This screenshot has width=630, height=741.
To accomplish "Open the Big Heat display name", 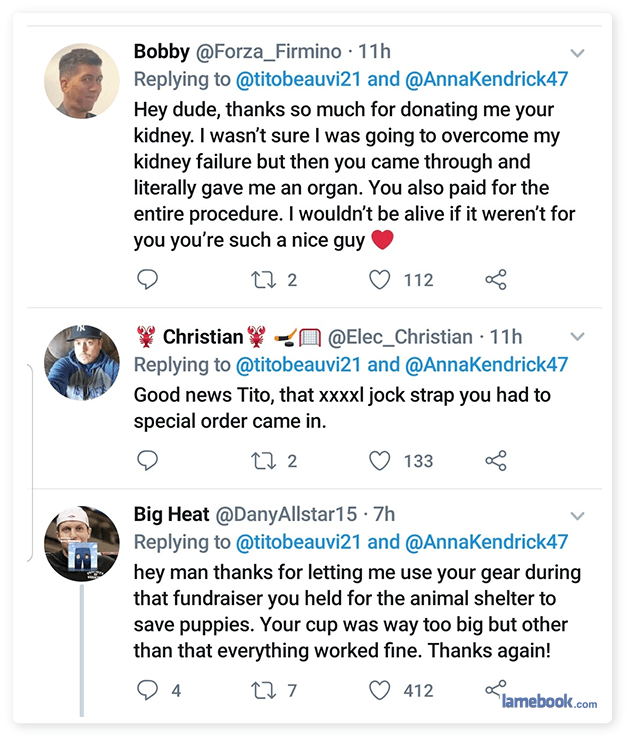I will click(172, 515).
